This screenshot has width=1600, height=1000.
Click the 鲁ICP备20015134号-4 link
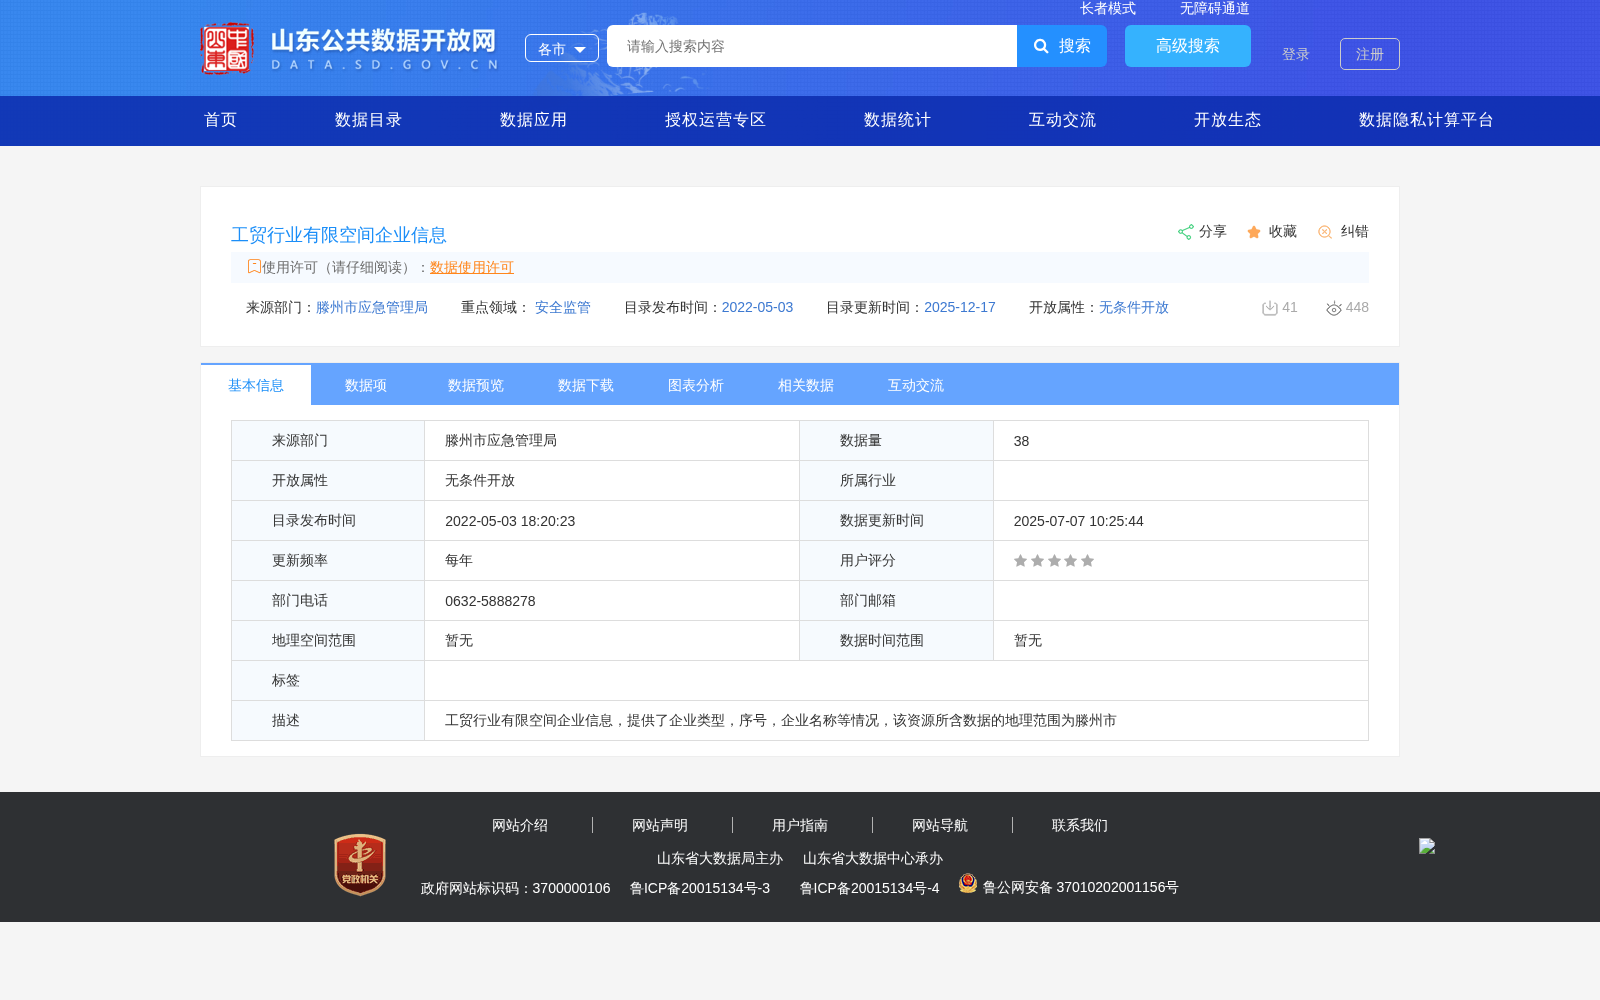(870, 888)
